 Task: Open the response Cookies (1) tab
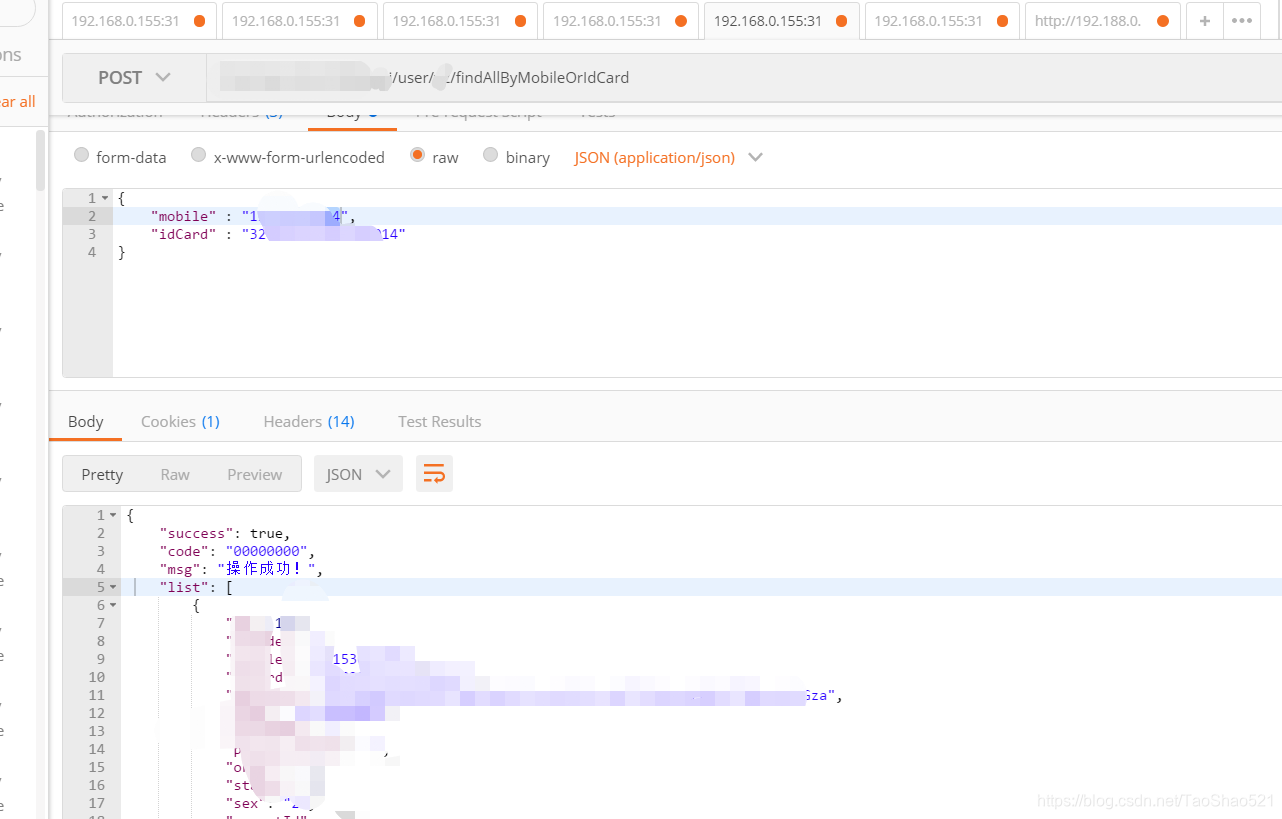[x=180, y=421]
